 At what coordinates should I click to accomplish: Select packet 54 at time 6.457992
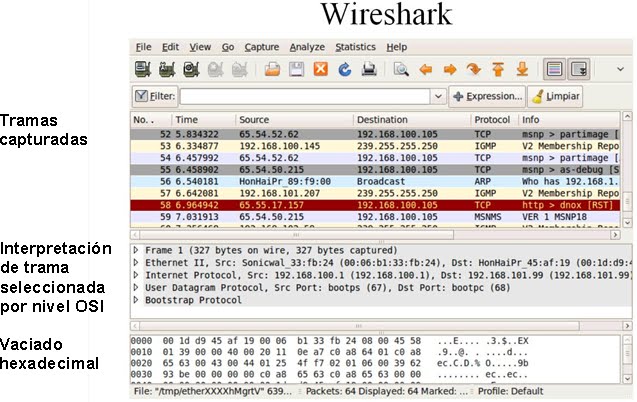(x=375, y=158)
